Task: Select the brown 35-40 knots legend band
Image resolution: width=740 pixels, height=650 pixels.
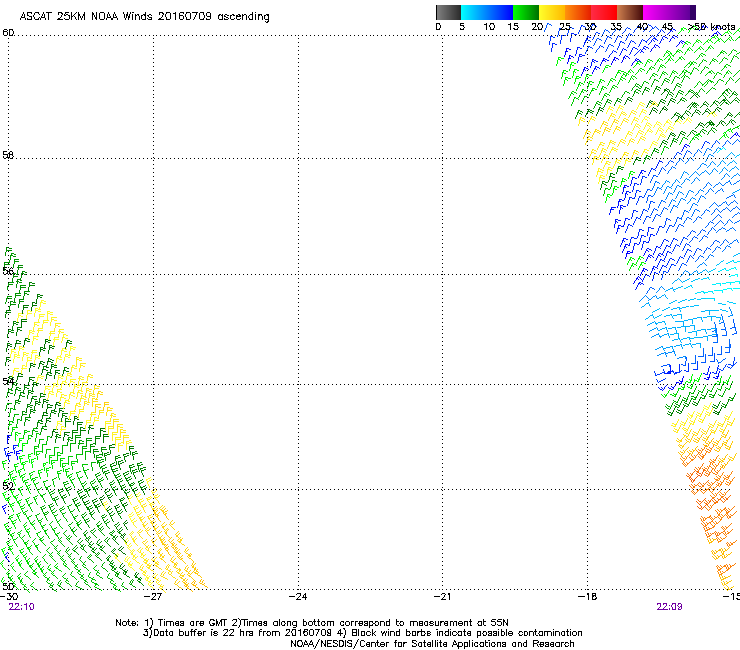Action: 630,12
